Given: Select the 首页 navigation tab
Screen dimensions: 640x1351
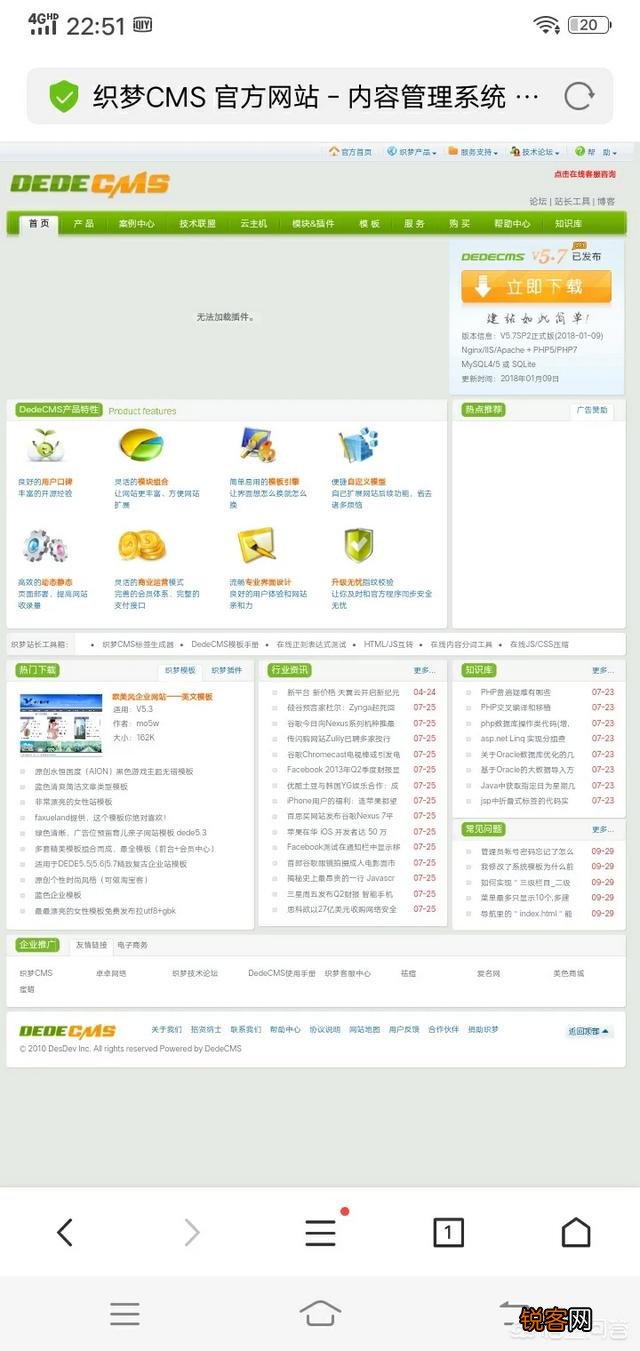Looking at the screenshot, I should point(39,224).
